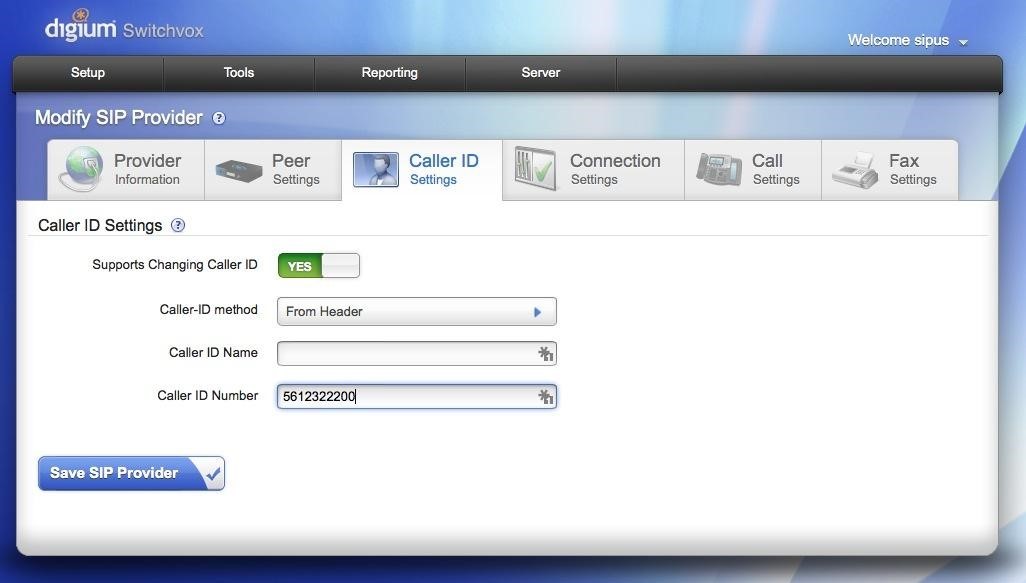Open the Fax Settings tab

(890, 169)
